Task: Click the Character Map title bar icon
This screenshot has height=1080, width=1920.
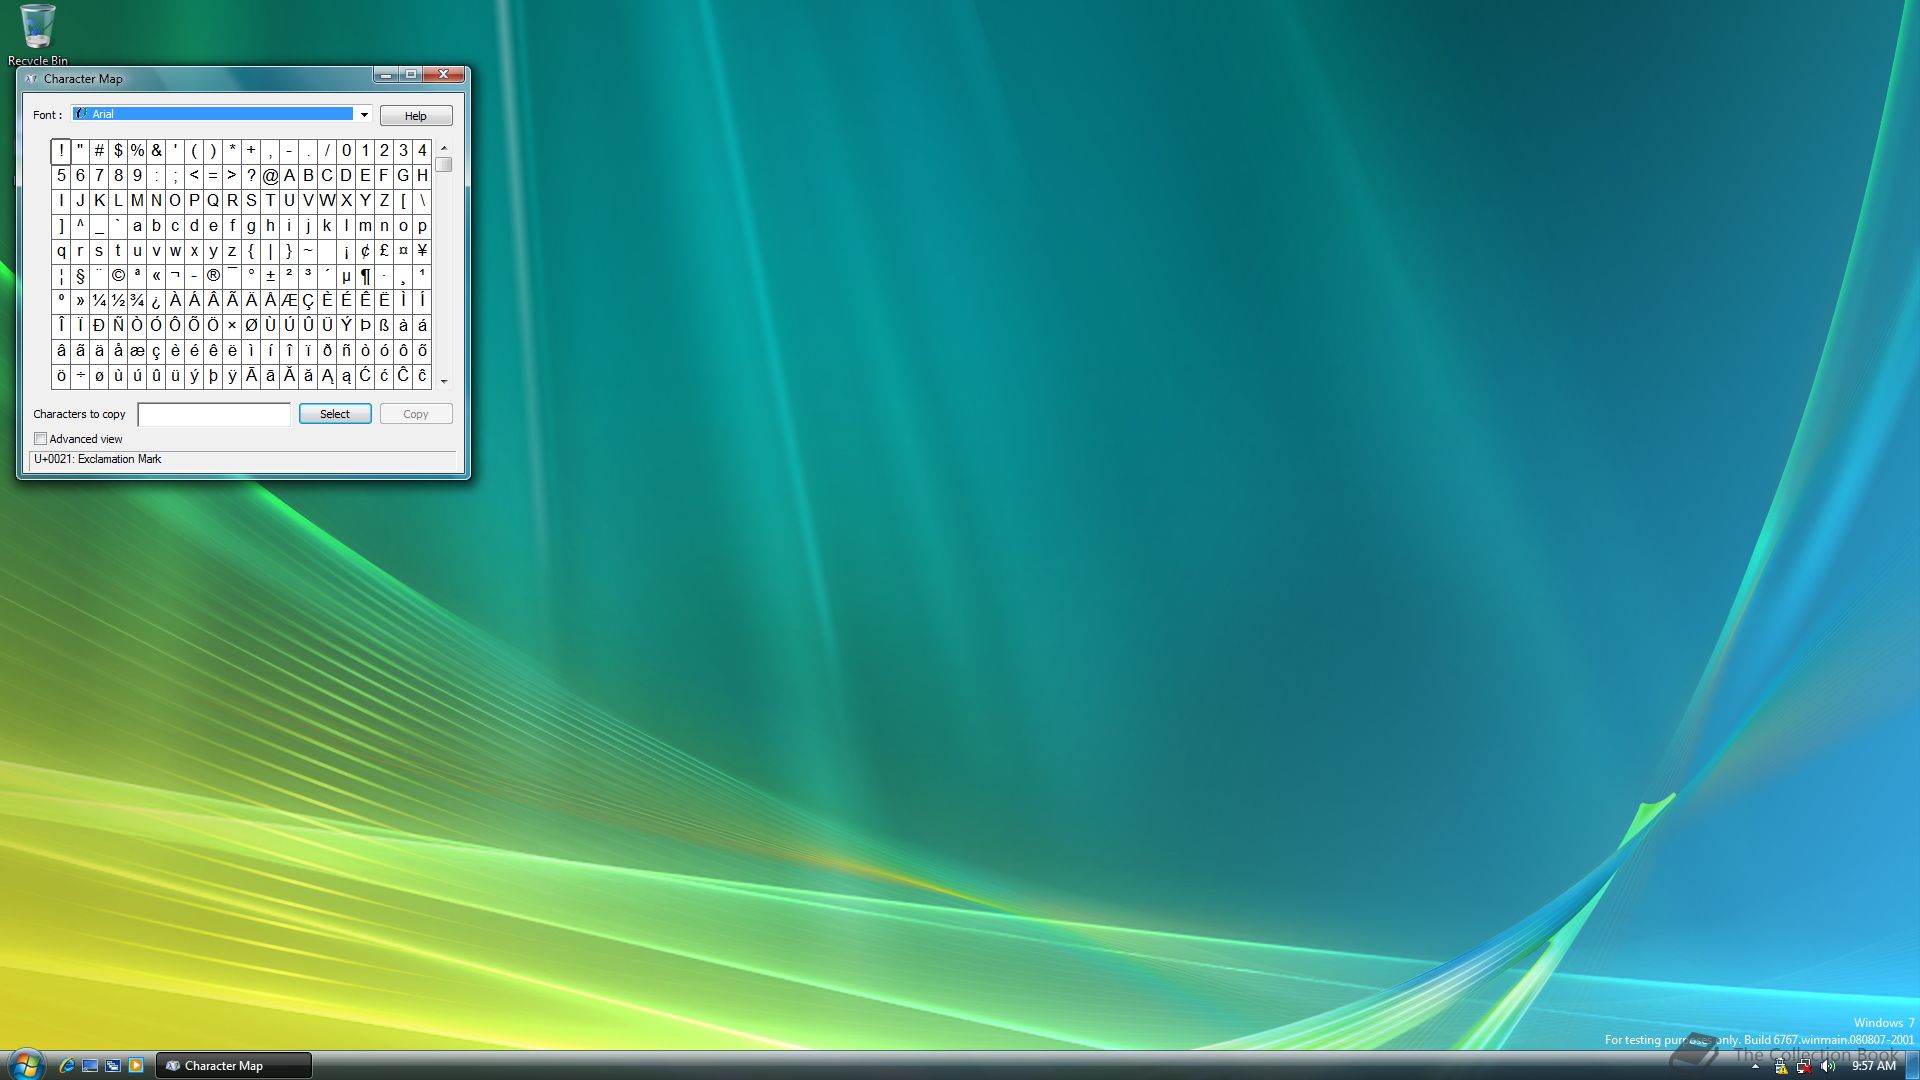Action: coord(31,79)
